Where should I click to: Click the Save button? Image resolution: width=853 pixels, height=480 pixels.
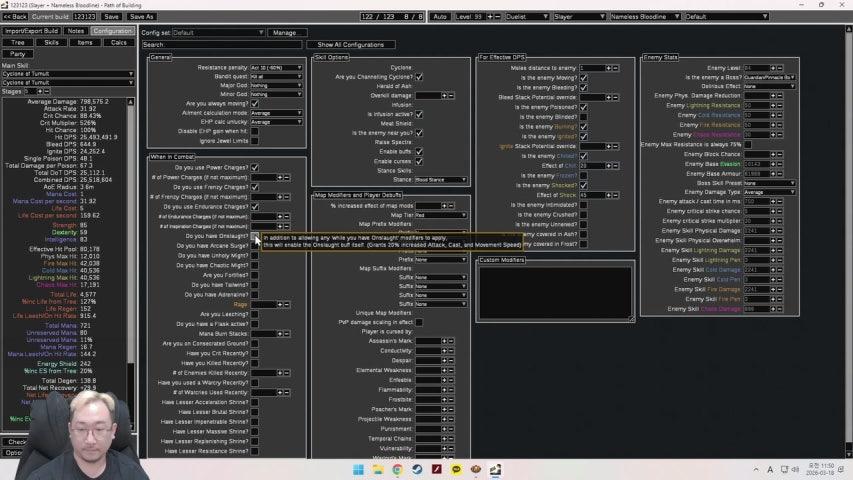(x=112, y=17)
